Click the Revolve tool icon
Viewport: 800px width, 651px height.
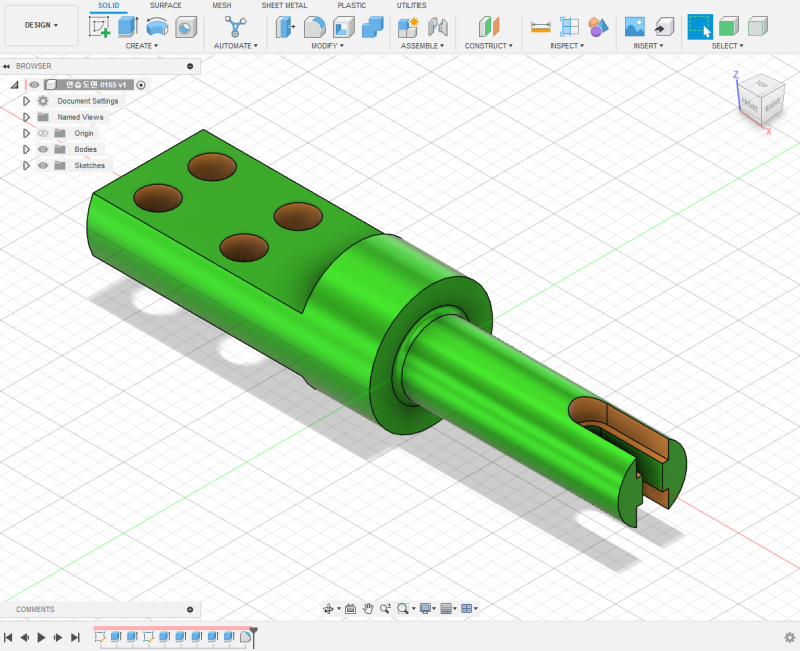click(x=157, y=27)
